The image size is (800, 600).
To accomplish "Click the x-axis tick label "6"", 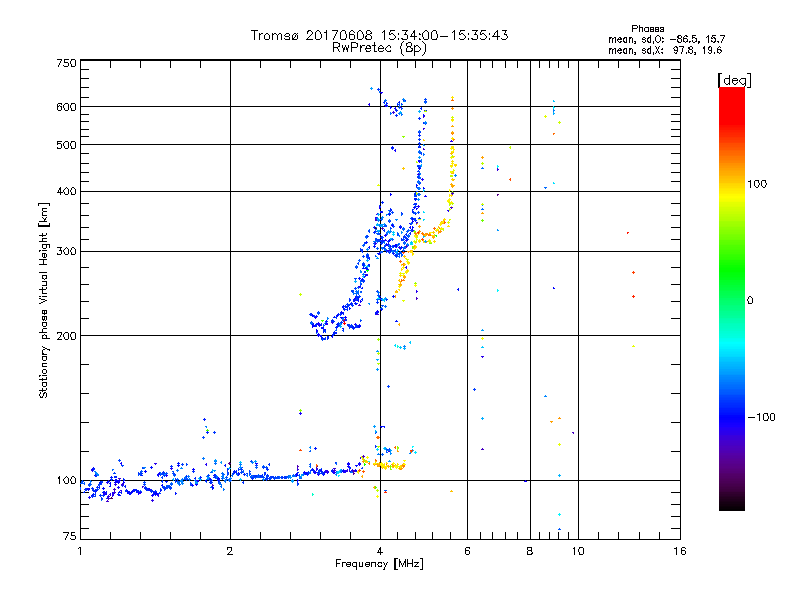I will [x=467, y=551].
